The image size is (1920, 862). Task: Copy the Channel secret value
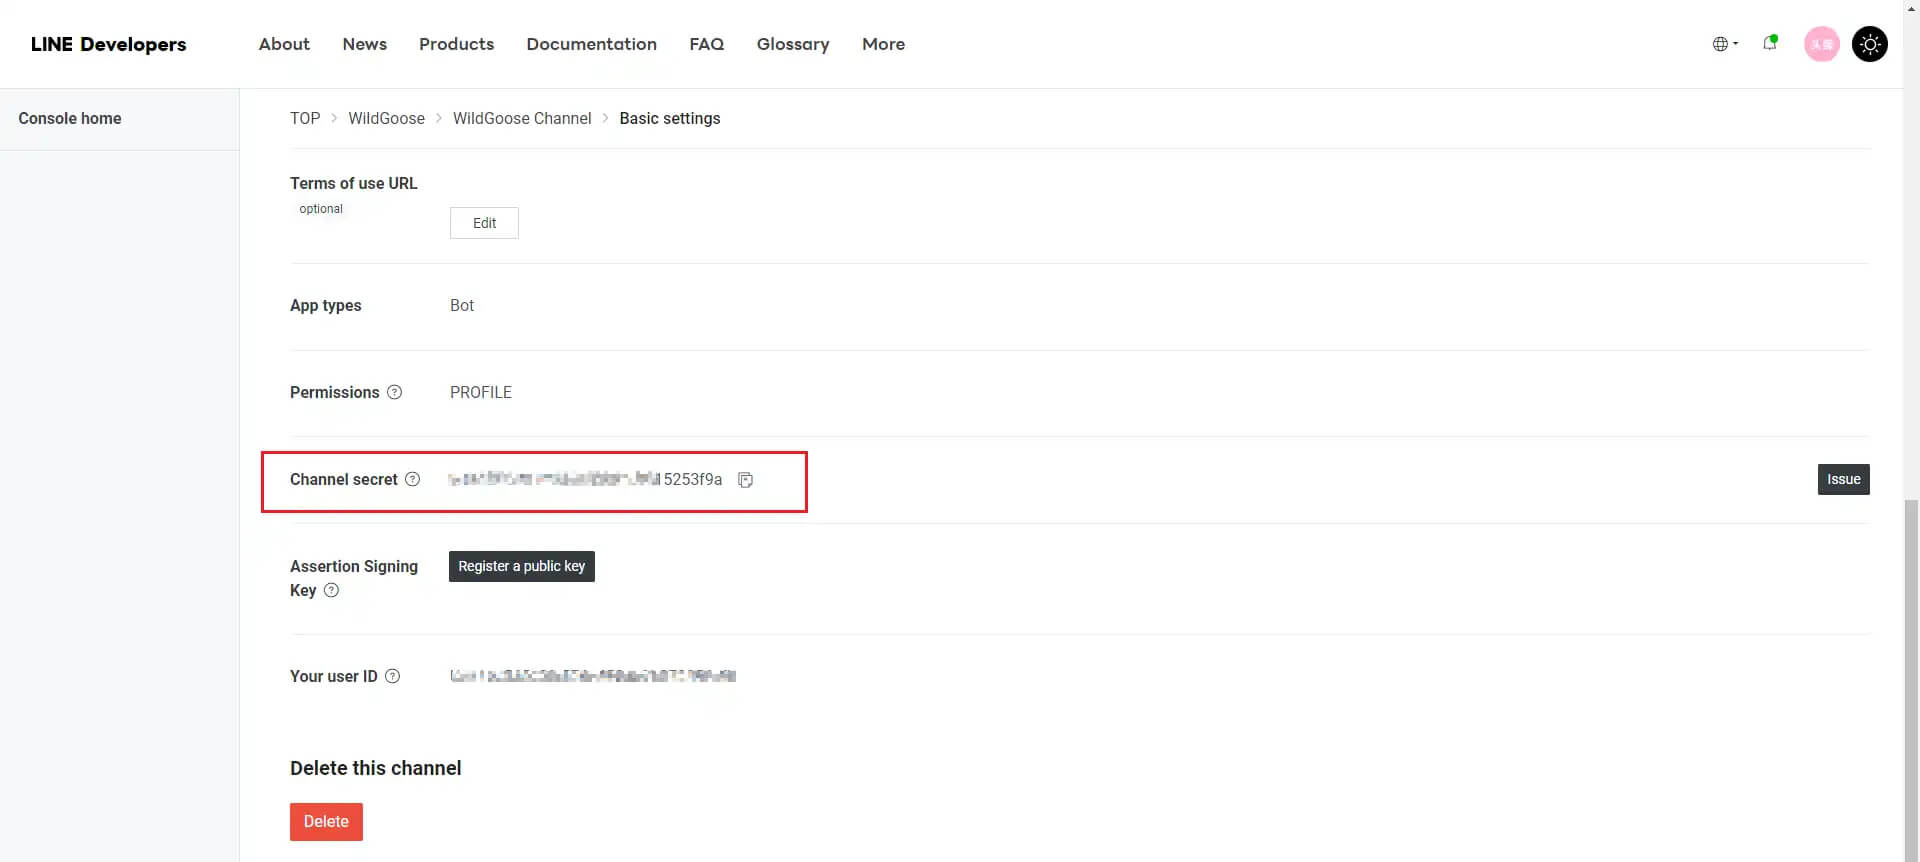[x=745, y=480]
